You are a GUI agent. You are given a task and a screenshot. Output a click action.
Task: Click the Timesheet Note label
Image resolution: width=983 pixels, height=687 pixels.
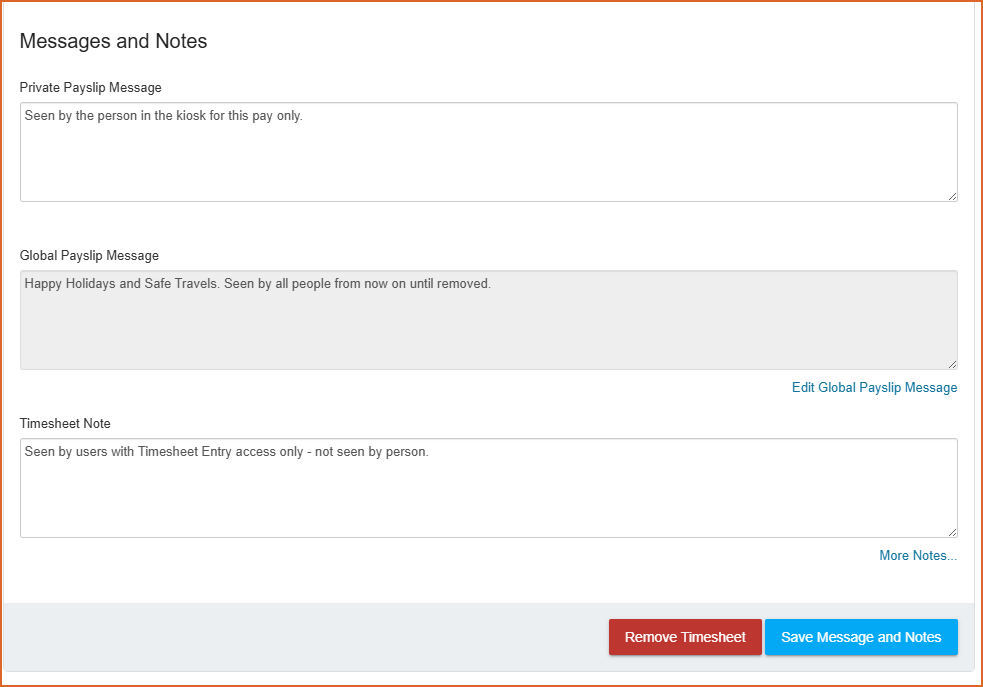tap(65, 424)
